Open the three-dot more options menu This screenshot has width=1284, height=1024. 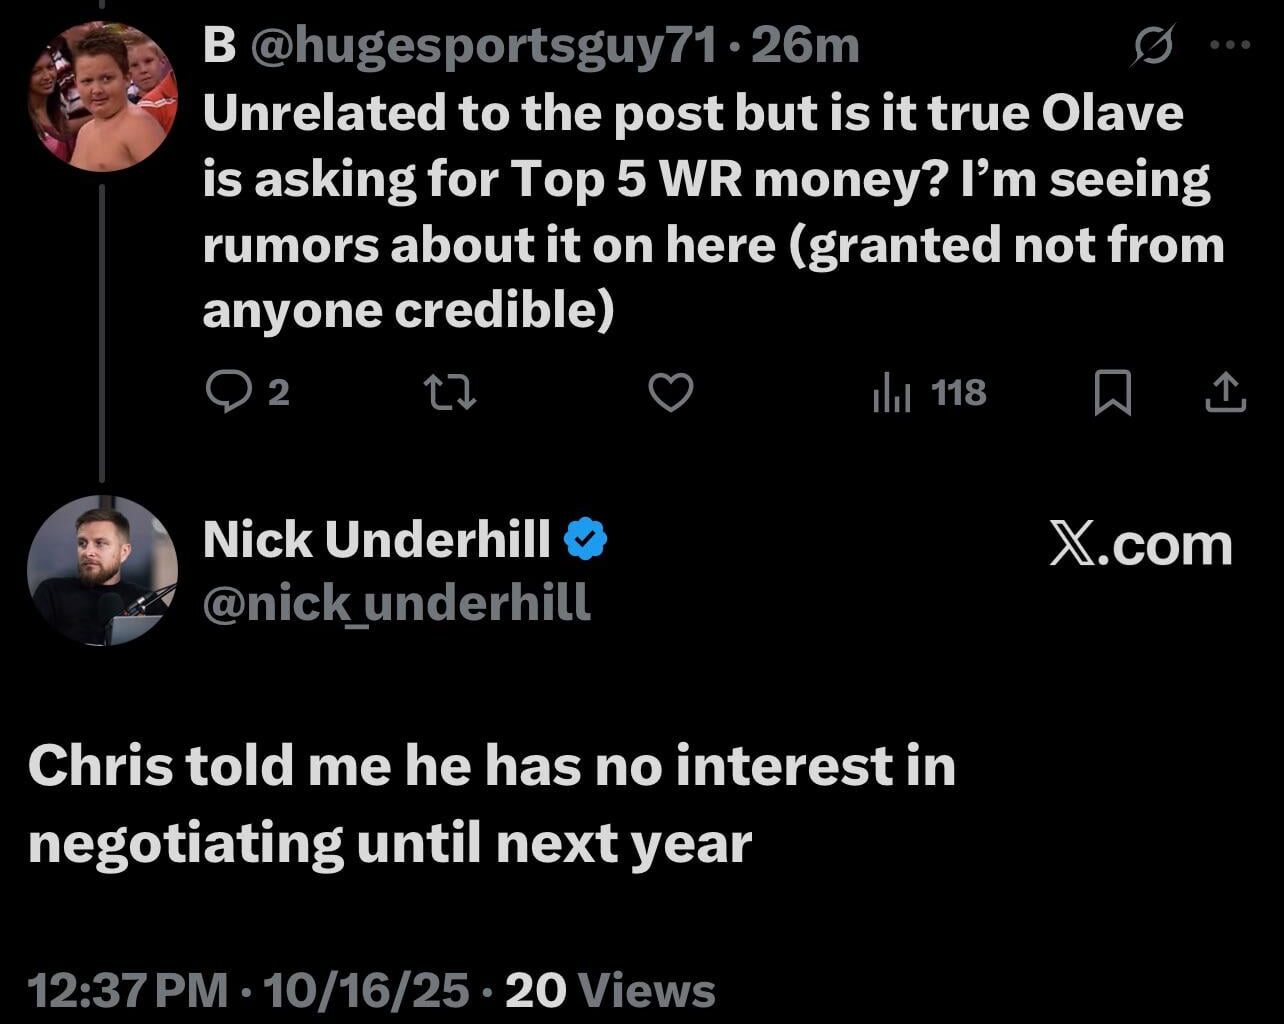(1230, 45)
